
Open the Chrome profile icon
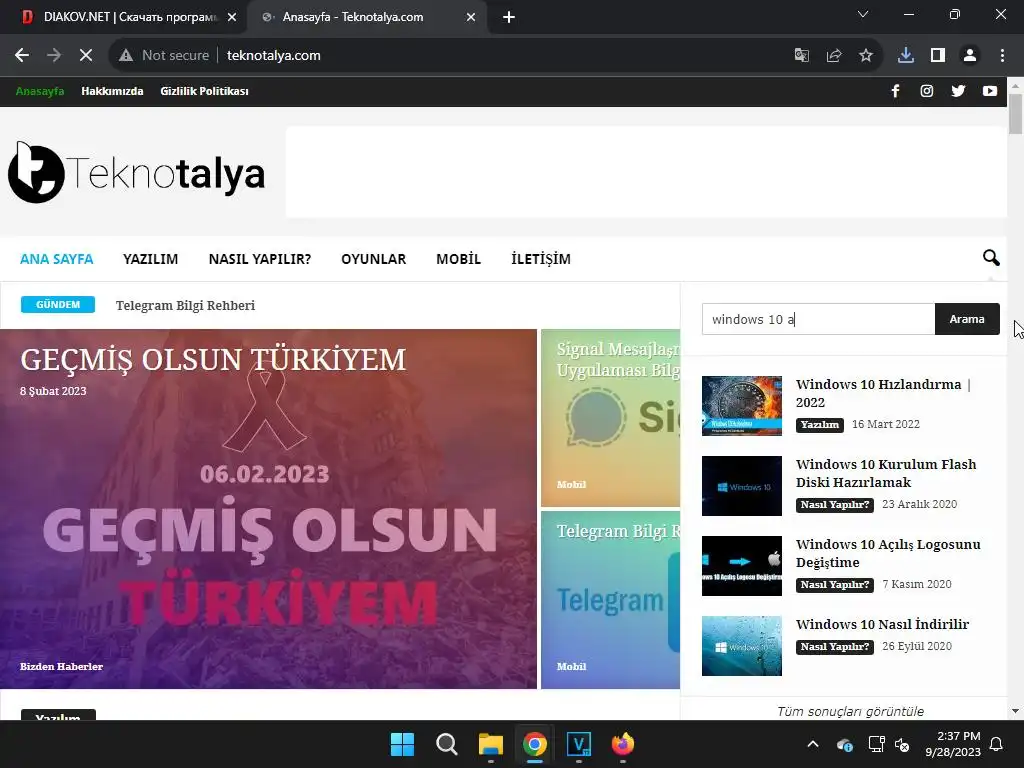(x=970, y=56)
